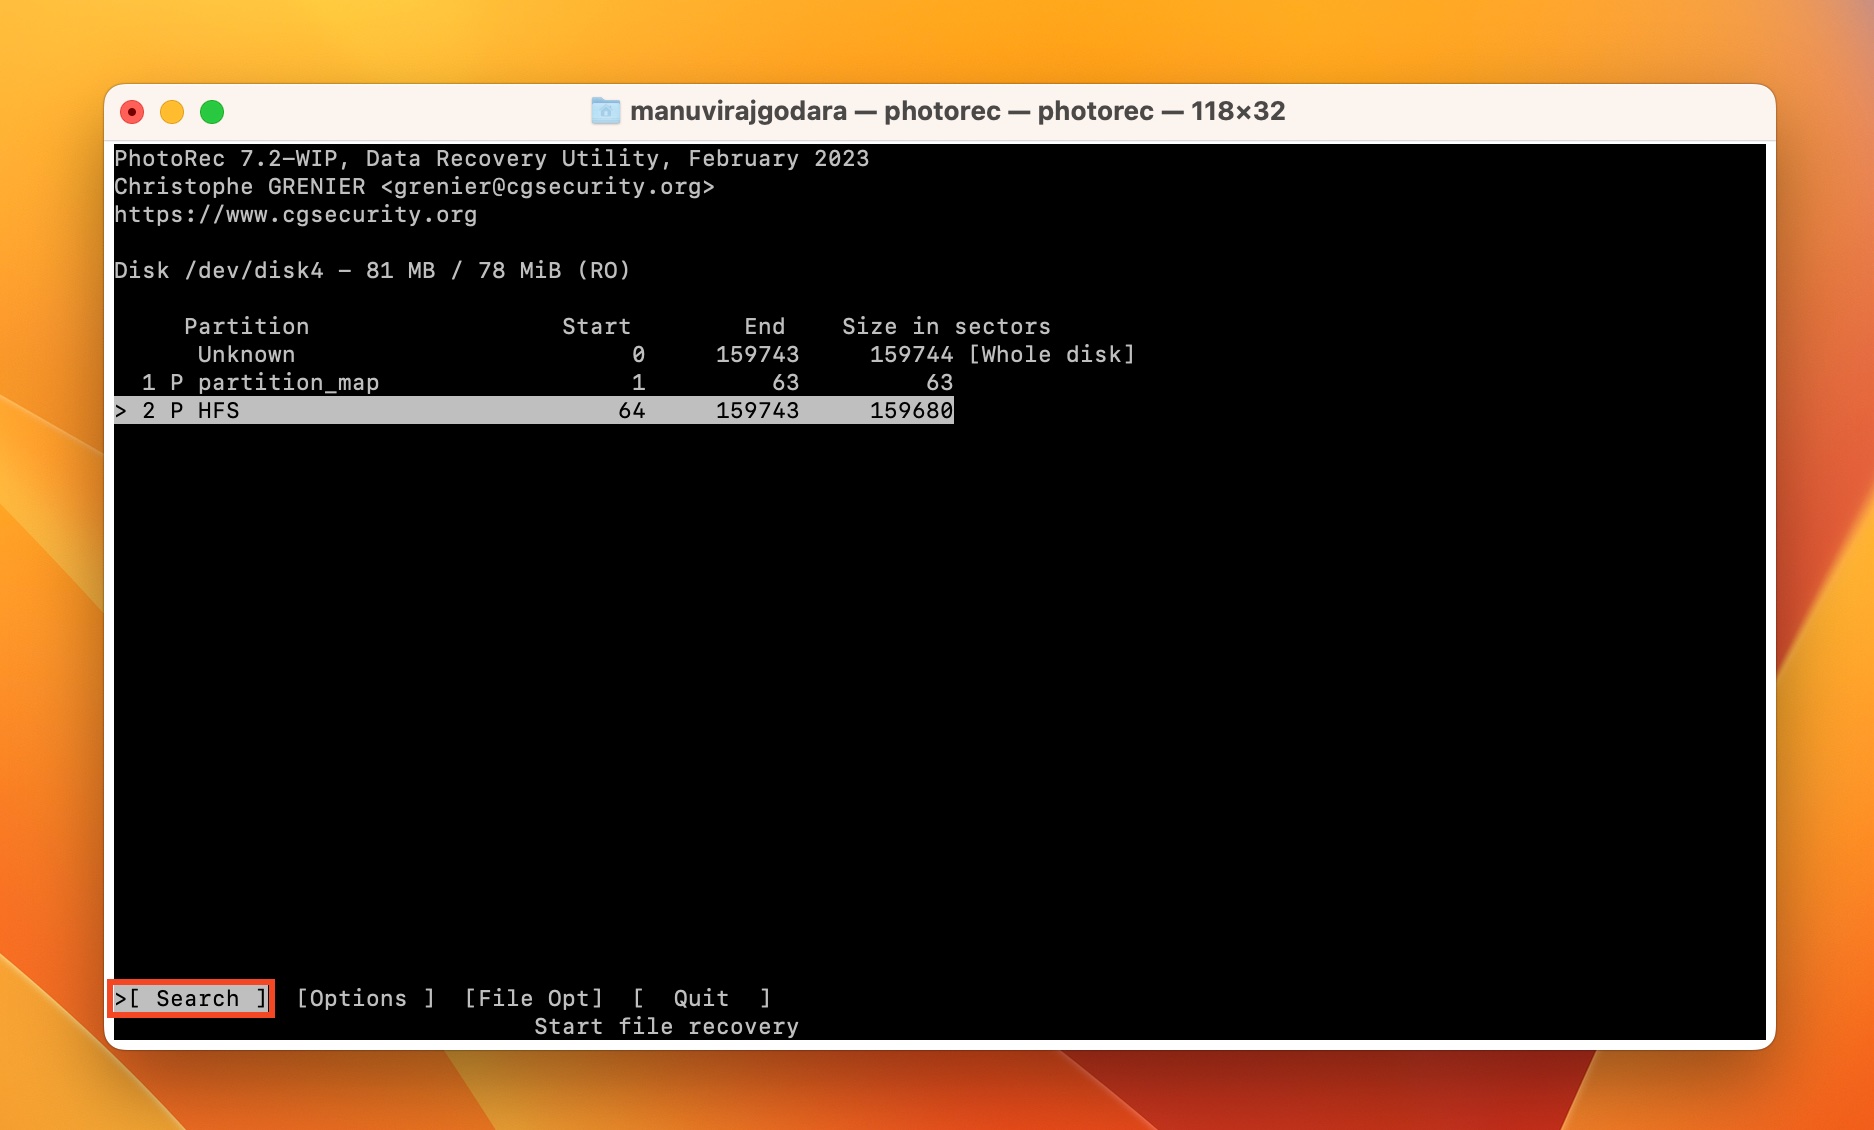Image resolution: width=1874 pixels, height=1130 pixels.
Task: Open the Options menu item
Action: (x=365, y=998)
